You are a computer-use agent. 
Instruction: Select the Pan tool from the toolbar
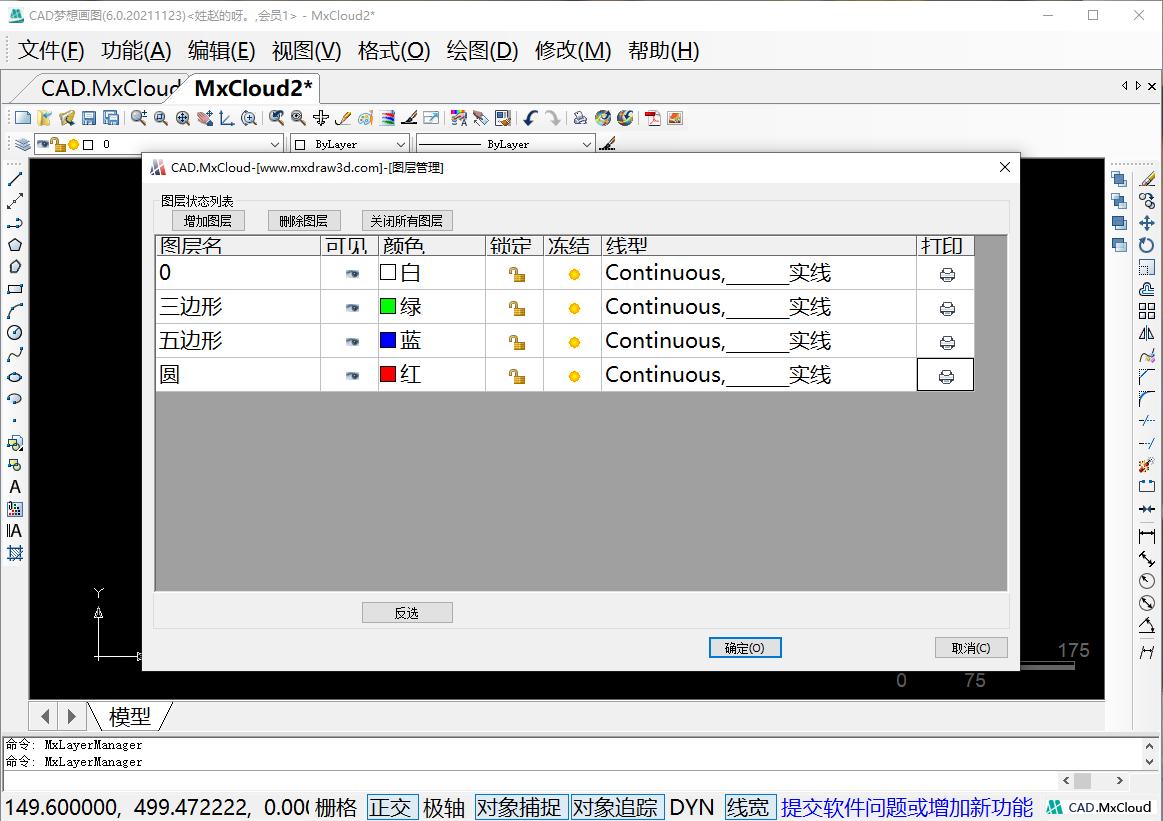coord(204,118)
